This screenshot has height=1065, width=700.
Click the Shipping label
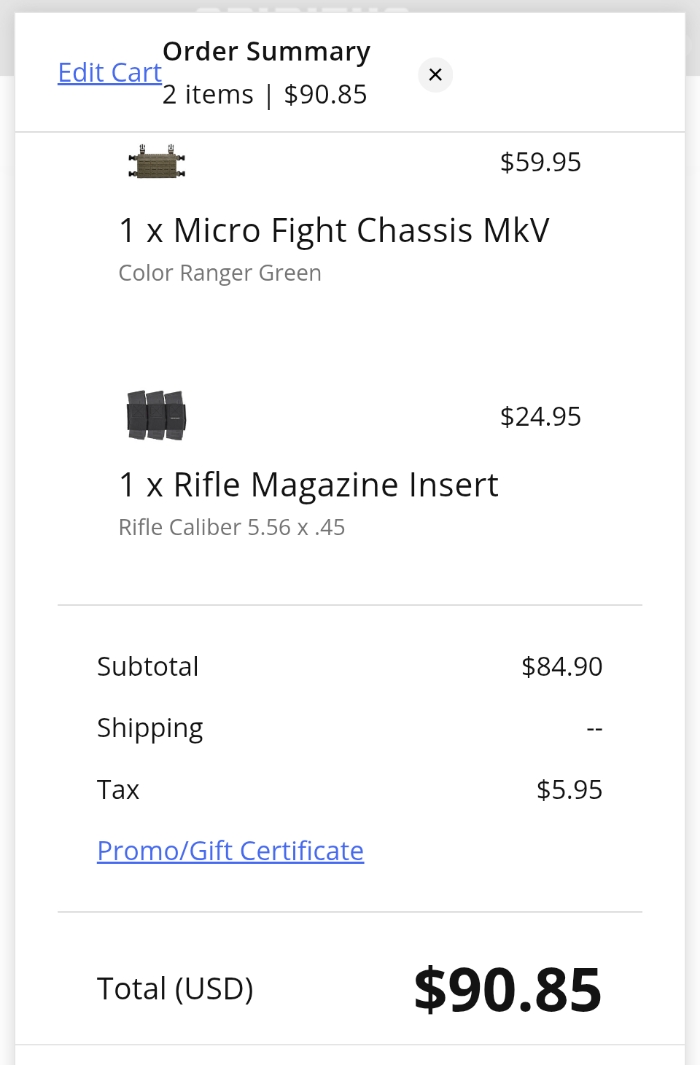(x=150, y=728)
